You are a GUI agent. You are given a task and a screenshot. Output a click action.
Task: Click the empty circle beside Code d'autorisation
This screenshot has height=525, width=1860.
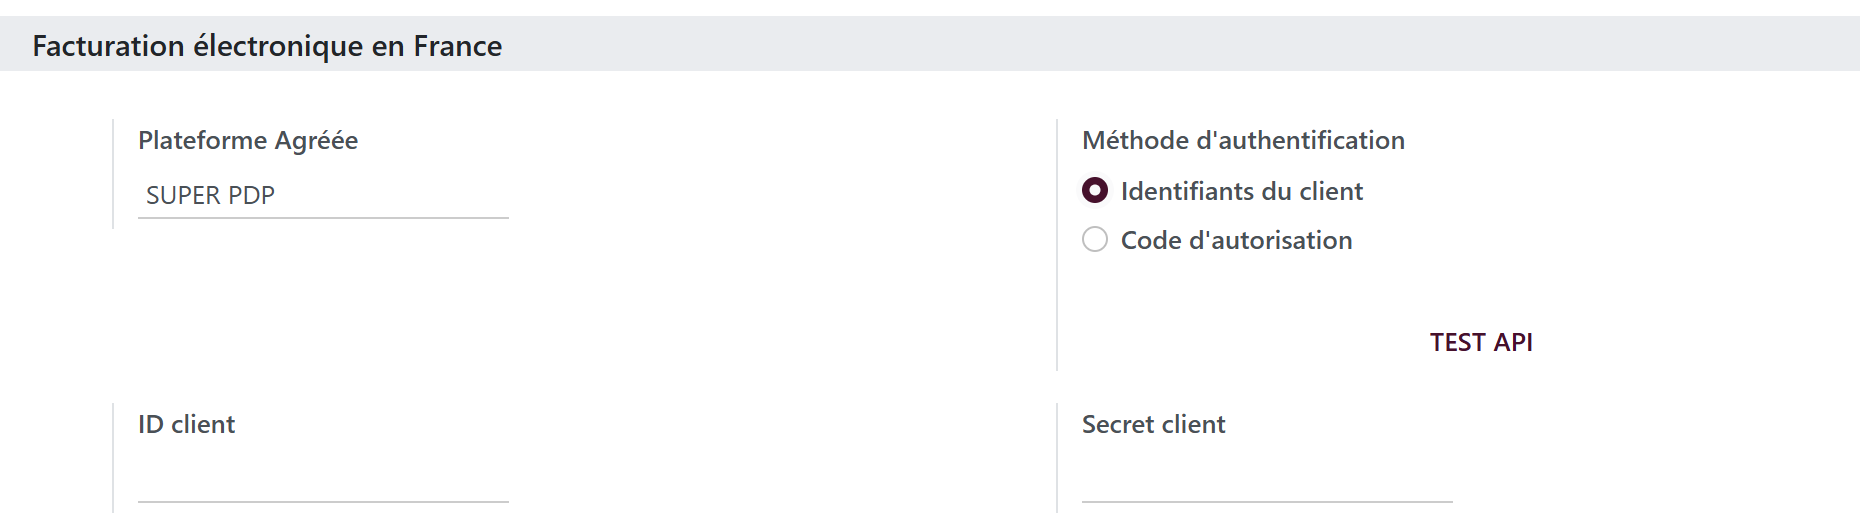[x=1095, y=239]
